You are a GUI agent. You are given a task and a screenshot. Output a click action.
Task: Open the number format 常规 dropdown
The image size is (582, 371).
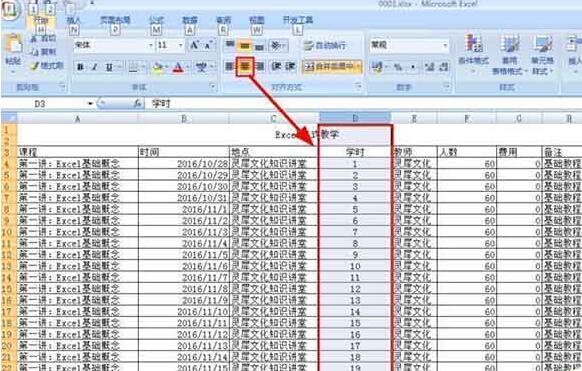[x=445, y=45]
